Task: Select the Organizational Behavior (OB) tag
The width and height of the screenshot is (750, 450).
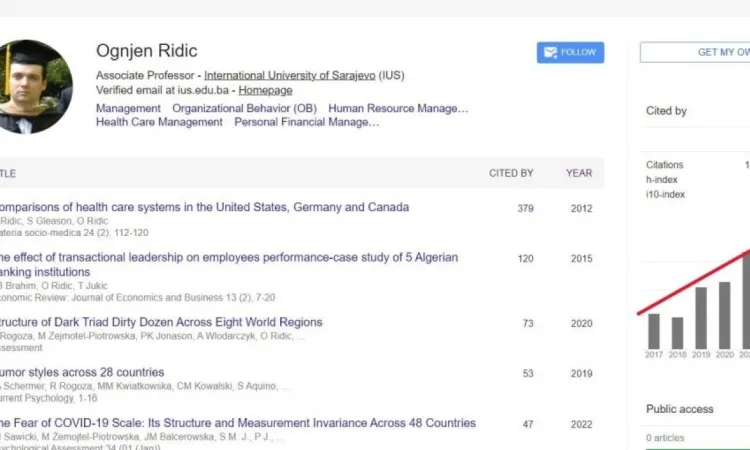Action: (x=244, y=109)
